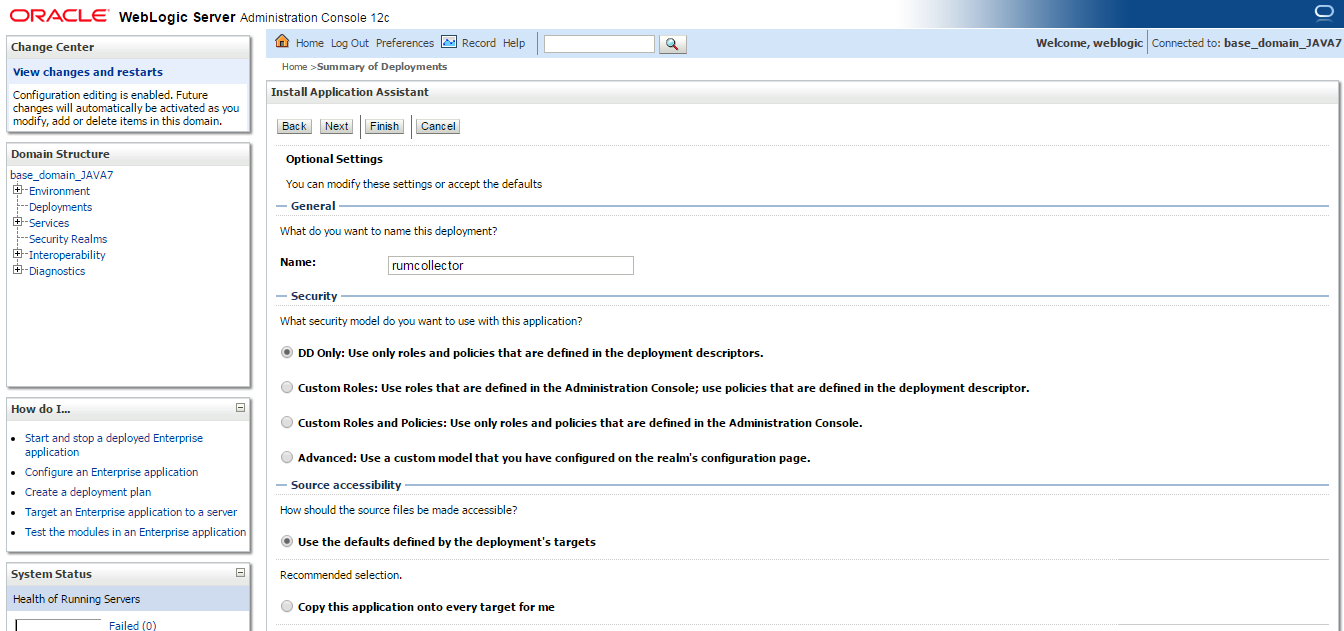Expand the Interoperability tree node

pyautogui.click(x=18, y=254)
